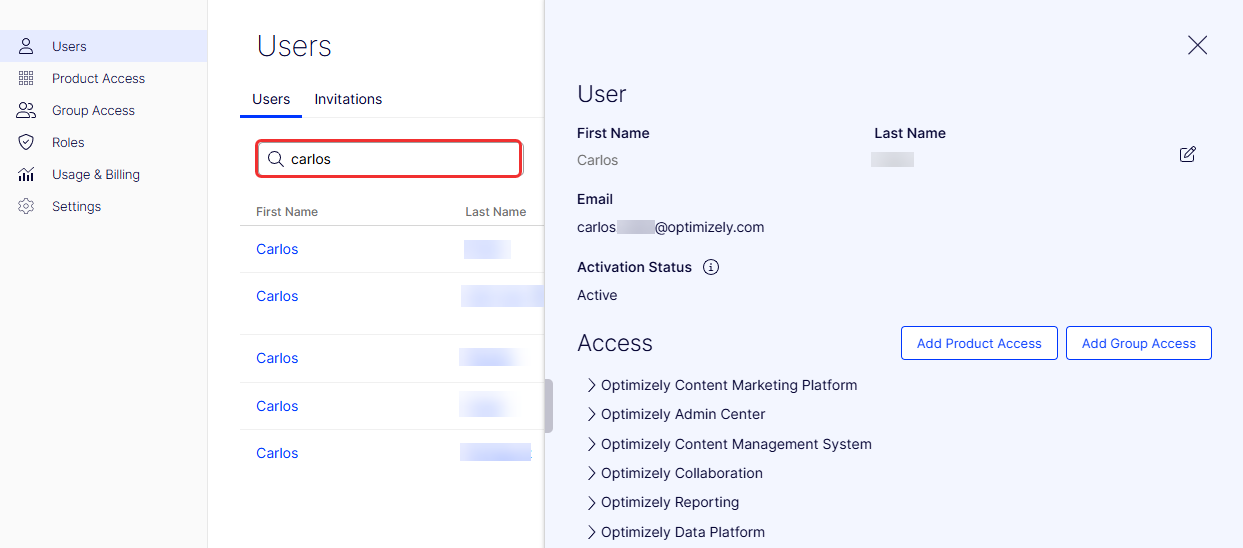Viewport: 1243px width, 548px height.
Task: Click the Activation Status info icon
Action: (x=711, y=267)
